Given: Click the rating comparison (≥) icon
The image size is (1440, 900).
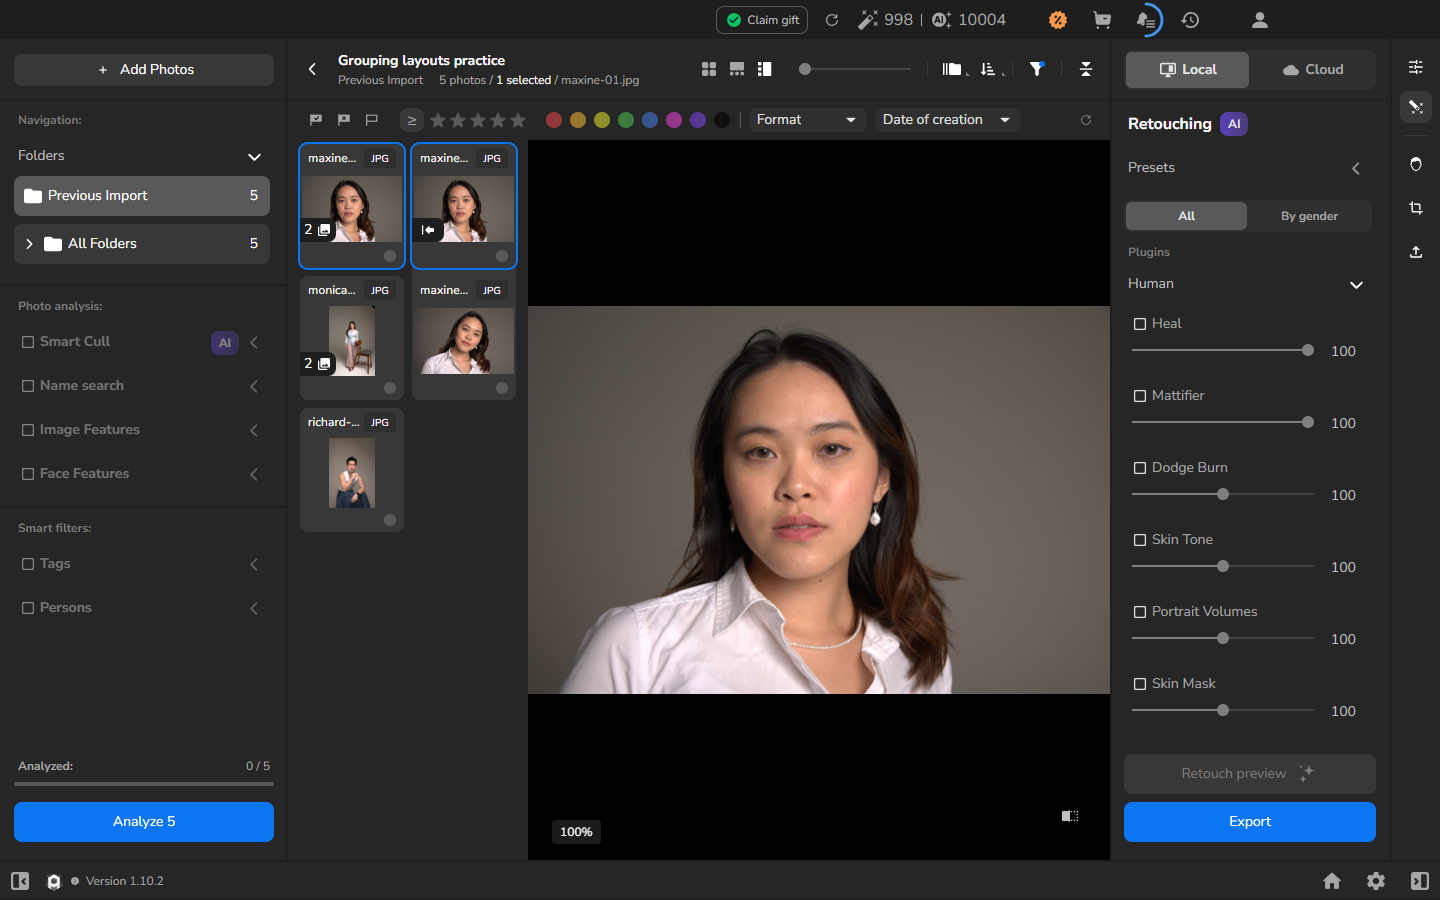Looking at the screenshot, I should 411,120.
